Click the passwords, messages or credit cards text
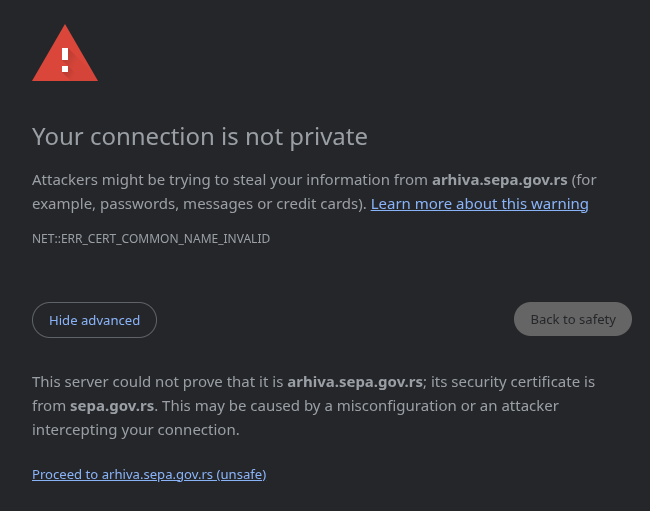The height and width of the screenshot is (511, 650). click(x=232, y=204)
